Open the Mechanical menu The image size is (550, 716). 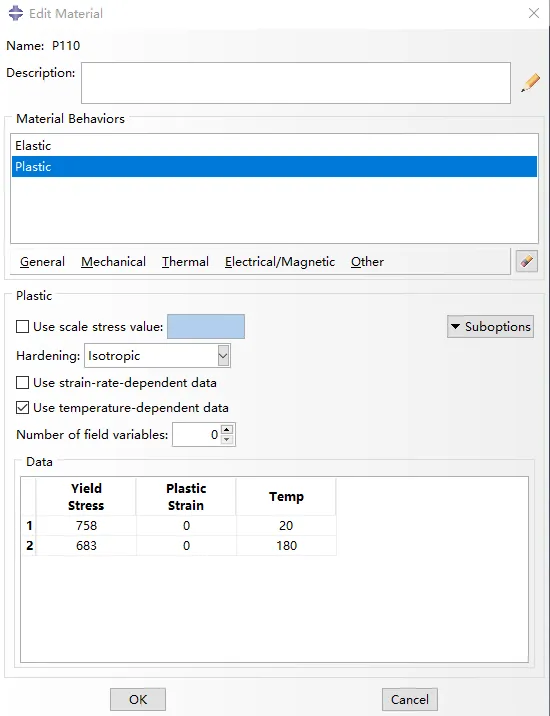(x=113, y=262)
